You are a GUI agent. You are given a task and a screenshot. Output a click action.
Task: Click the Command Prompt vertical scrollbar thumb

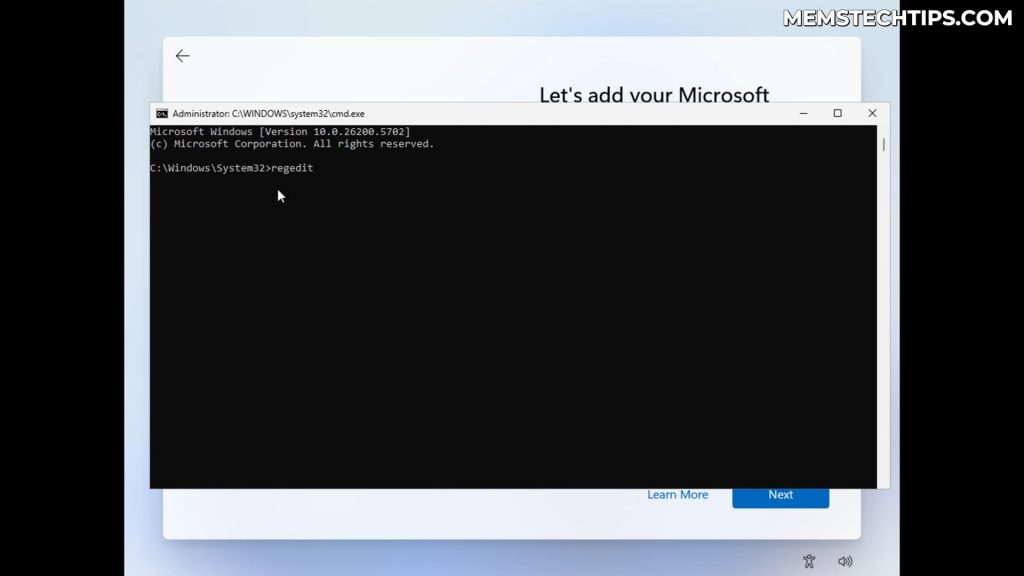click(883, 144)
